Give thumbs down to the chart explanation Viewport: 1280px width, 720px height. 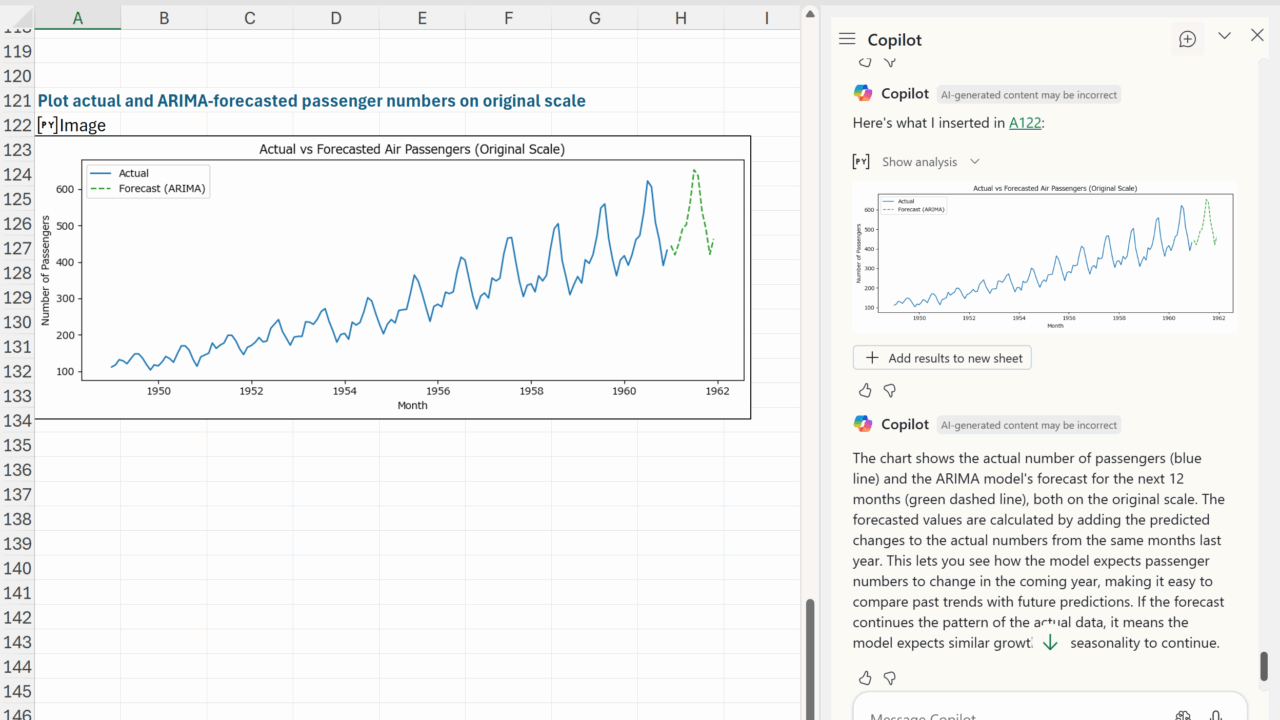889,678
